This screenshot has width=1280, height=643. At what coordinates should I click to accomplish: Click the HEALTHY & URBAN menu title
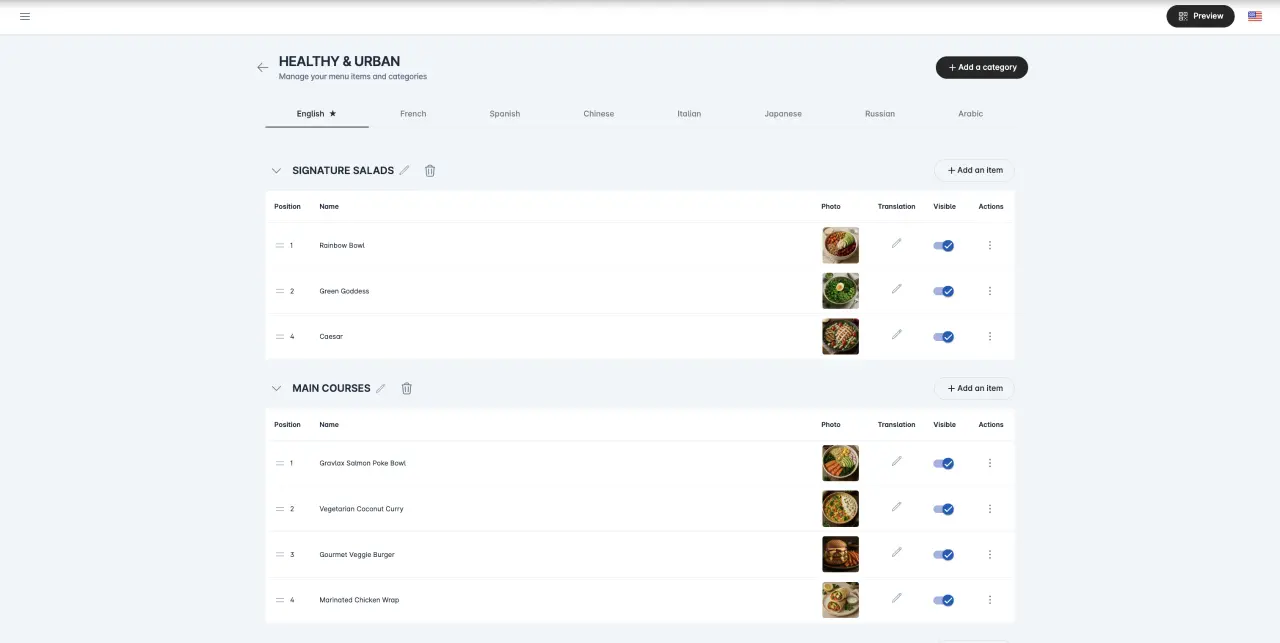[x=339, y=61]
